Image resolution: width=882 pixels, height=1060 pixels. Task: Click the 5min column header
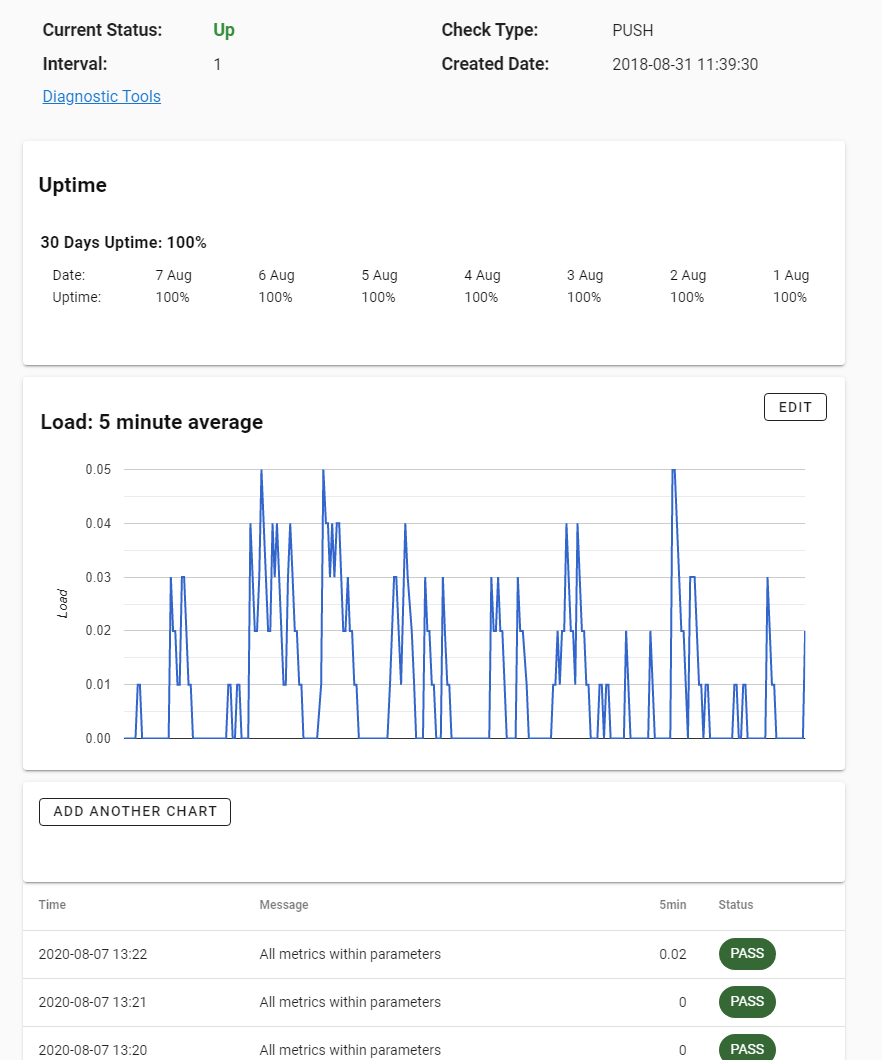[x=672, y=905]
